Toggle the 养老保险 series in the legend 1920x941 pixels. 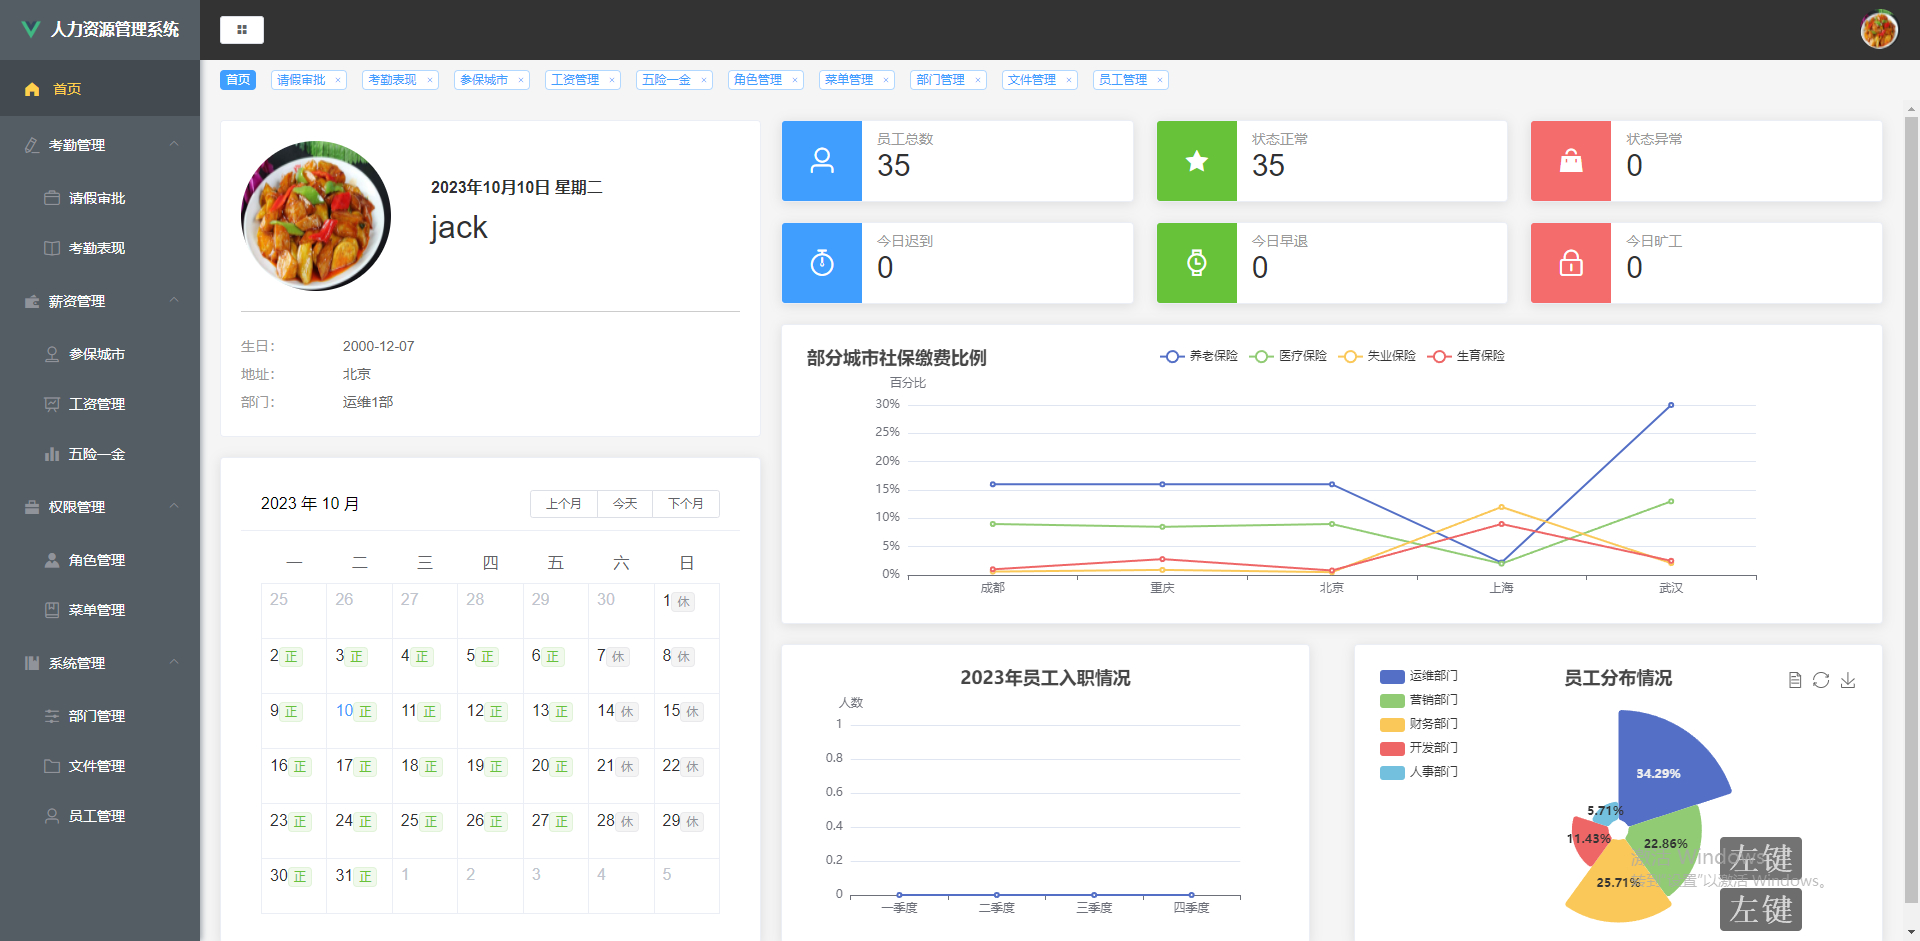[x=1199, y=356]
